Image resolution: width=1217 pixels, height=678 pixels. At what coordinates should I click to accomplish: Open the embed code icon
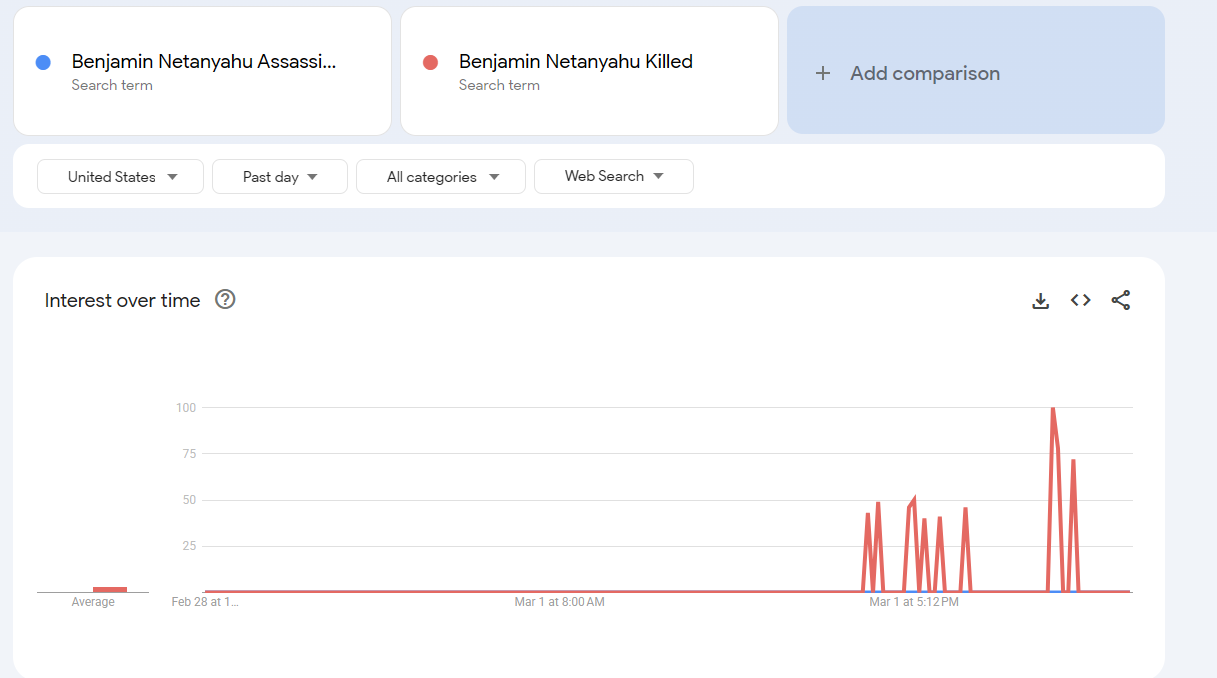(x=1080, y=300)
